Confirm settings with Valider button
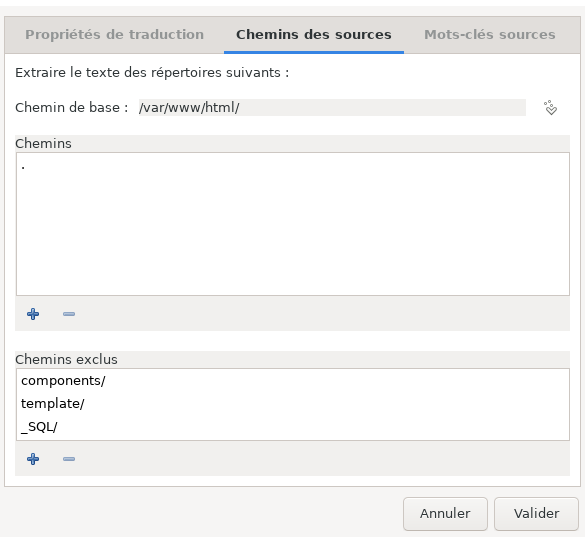 [x=536, y=513]
